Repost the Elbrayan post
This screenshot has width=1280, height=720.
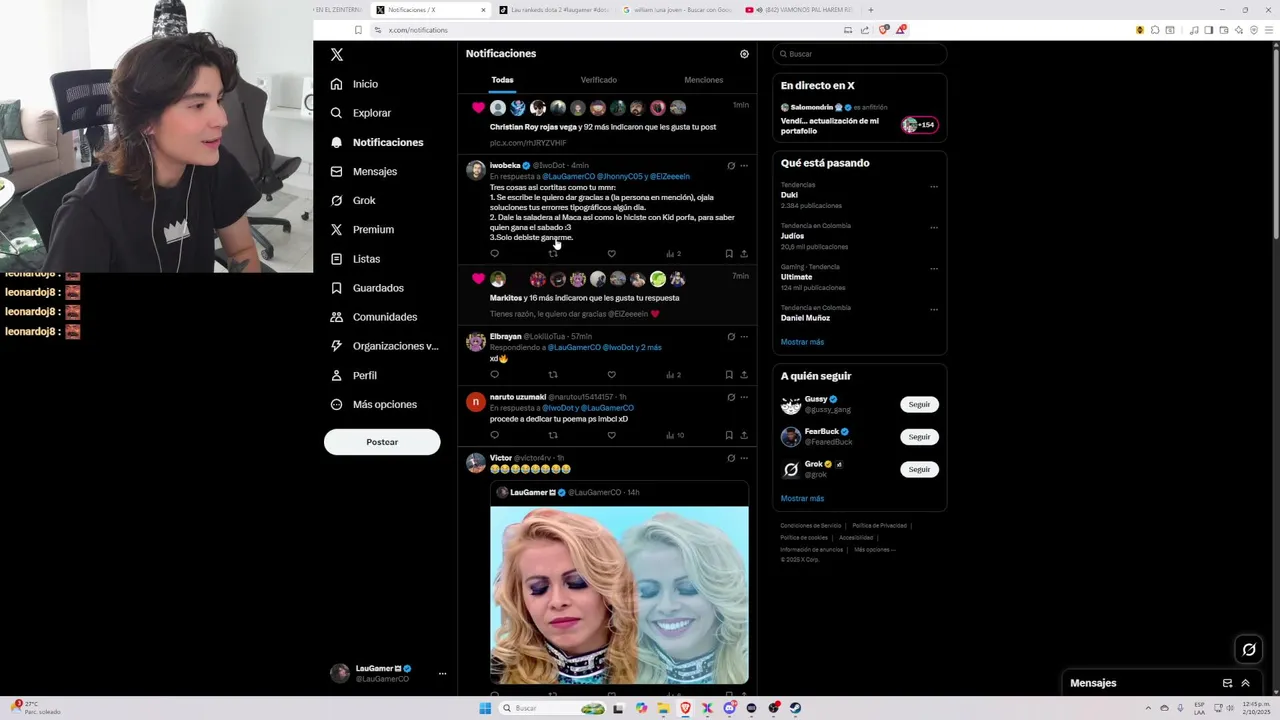tap(553, 375)
